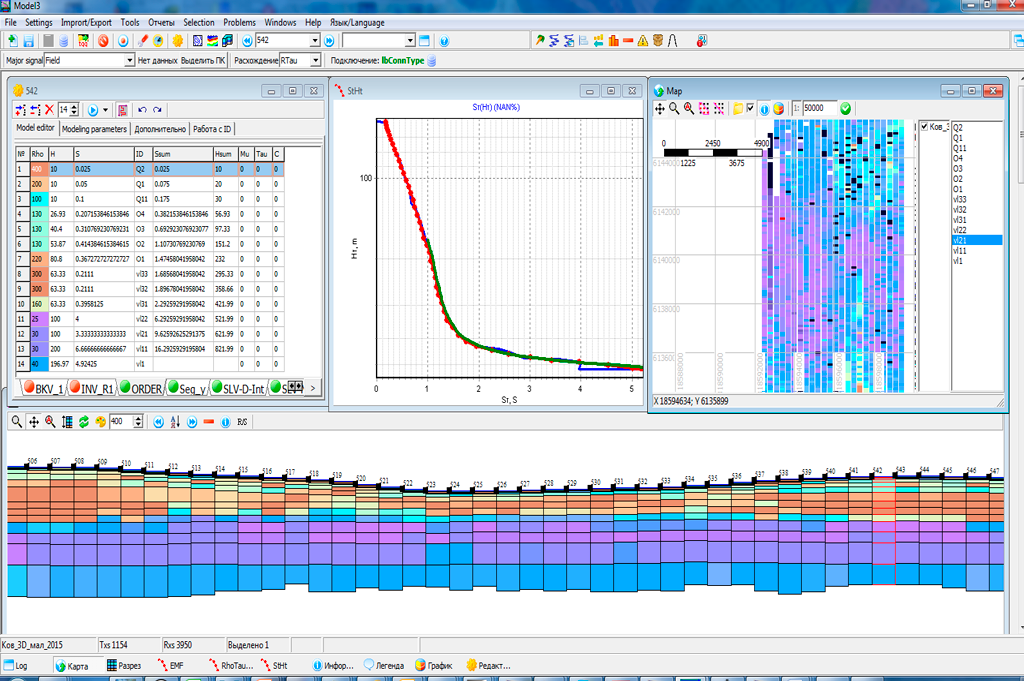Click the color palette icon in section toolbar
1024x681 pixels.
pyautogui.click(x=99, y=422)
